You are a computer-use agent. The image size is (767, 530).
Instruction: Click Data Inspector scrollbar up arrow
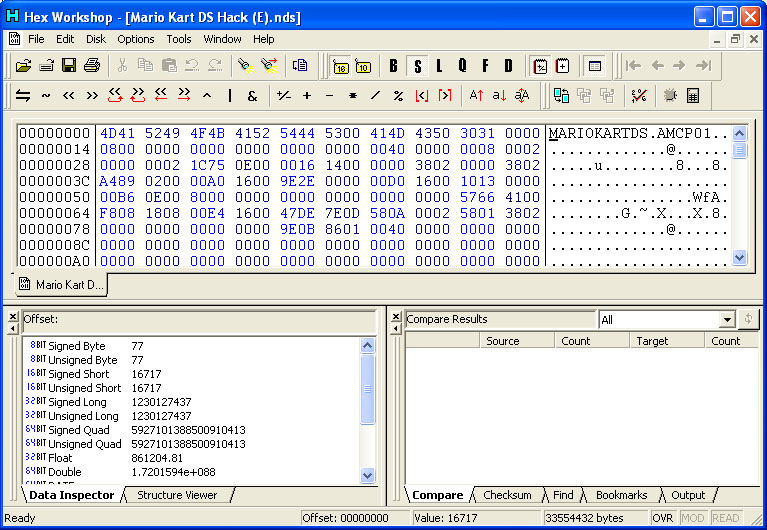coord(367,346)
